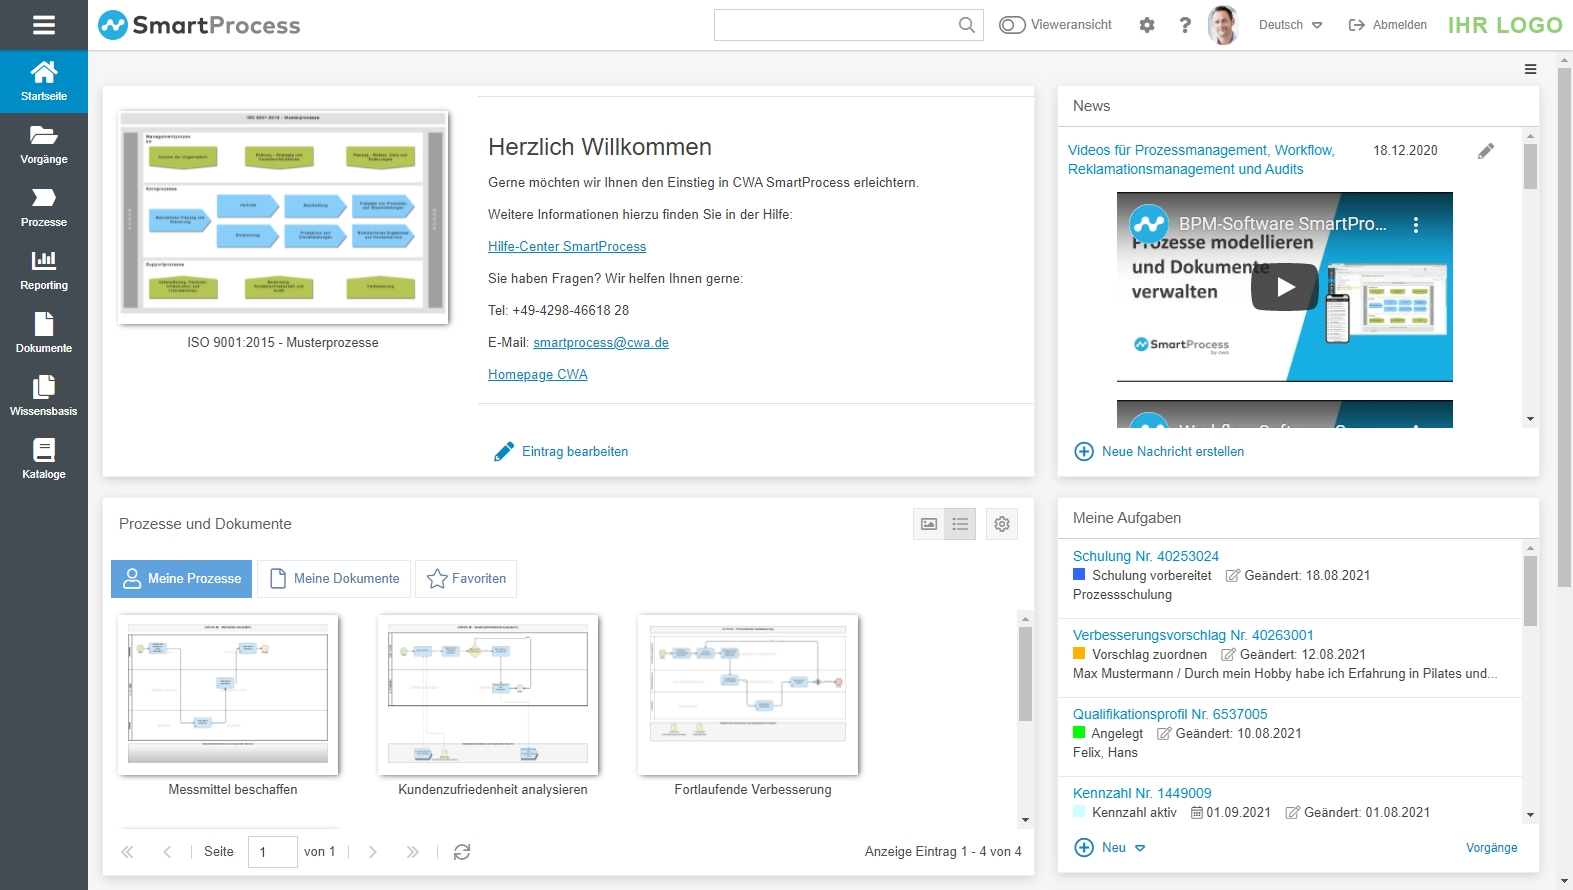Open video options three-dot menu
The image size is (1573, 890).
tap(1416, 225)
